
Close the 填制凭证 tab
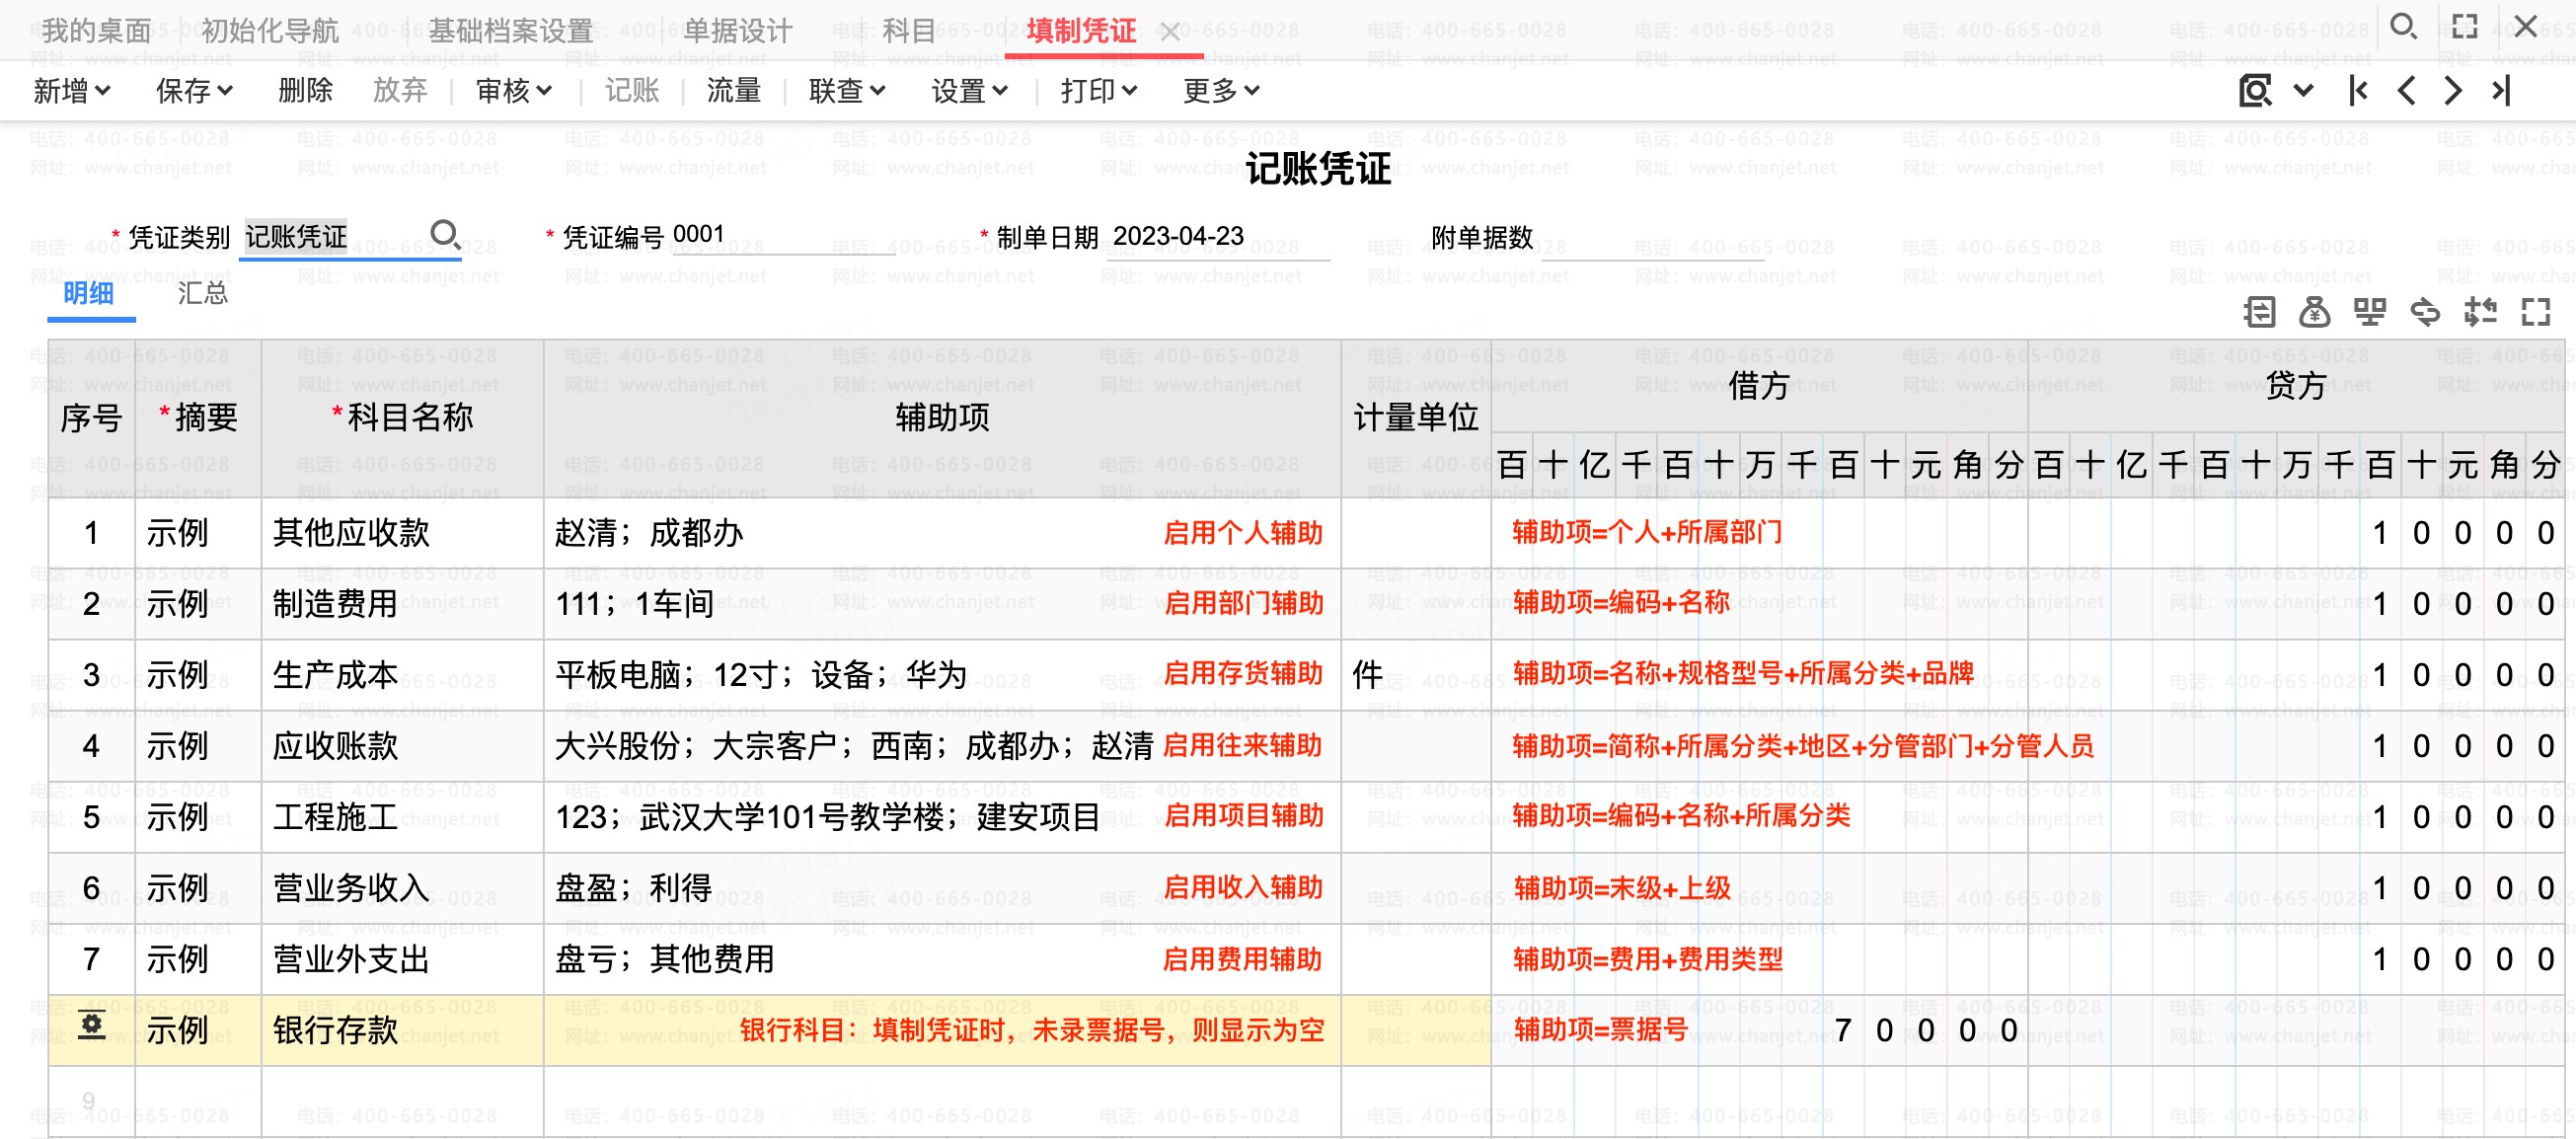1170,32
